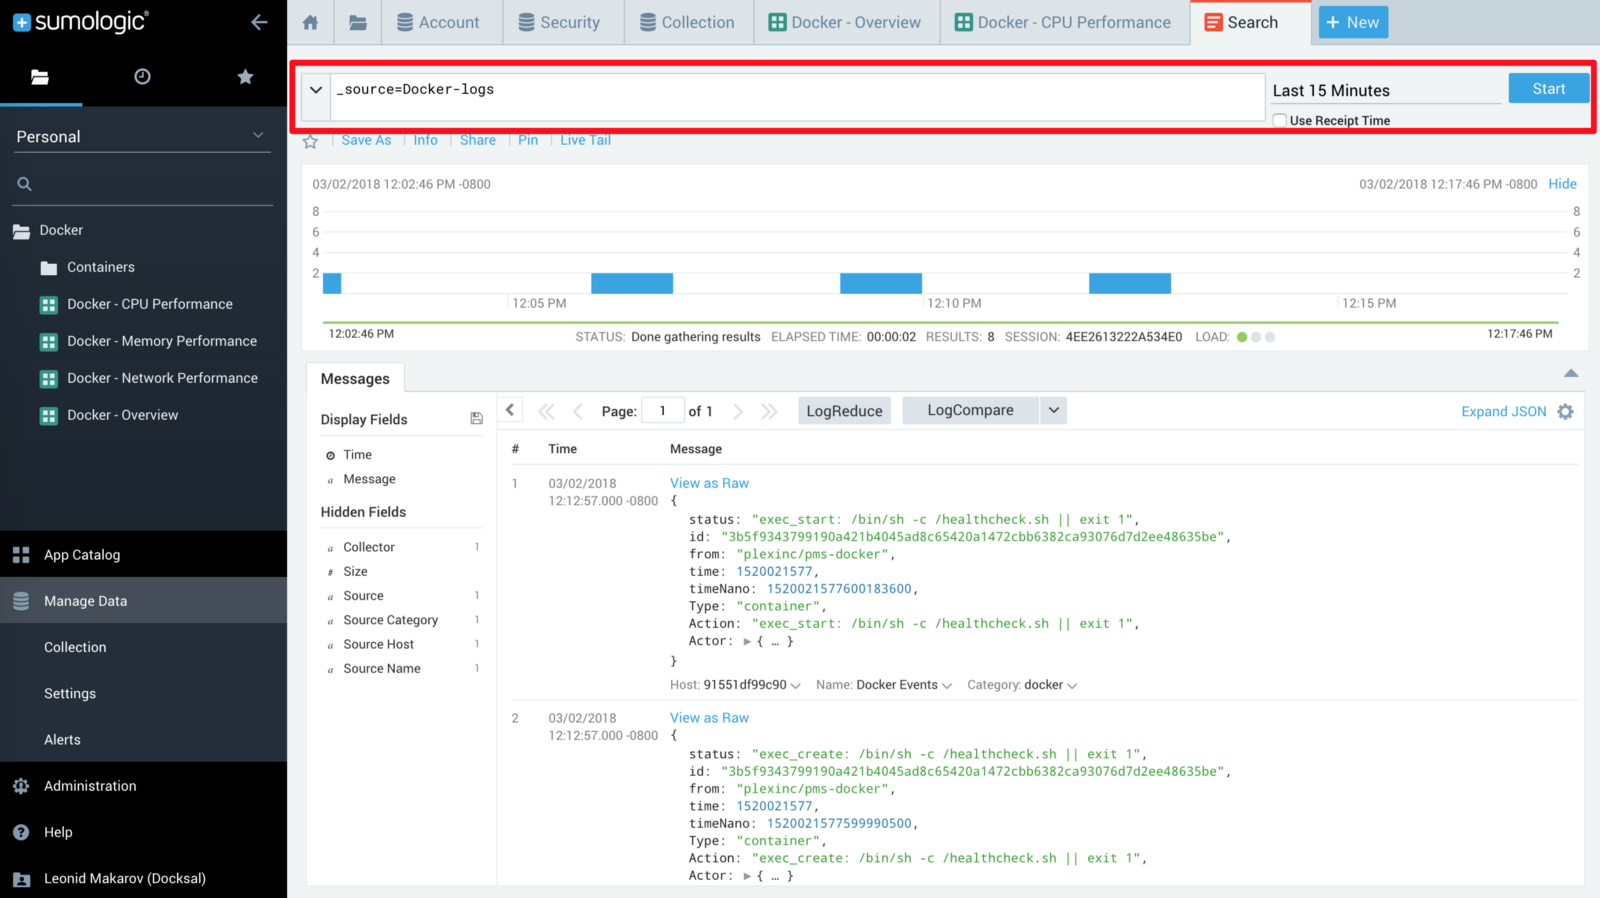1600x898 pixels.
Task: Expand the LogCompare dropdown arrow
Action: (1053, 410)
